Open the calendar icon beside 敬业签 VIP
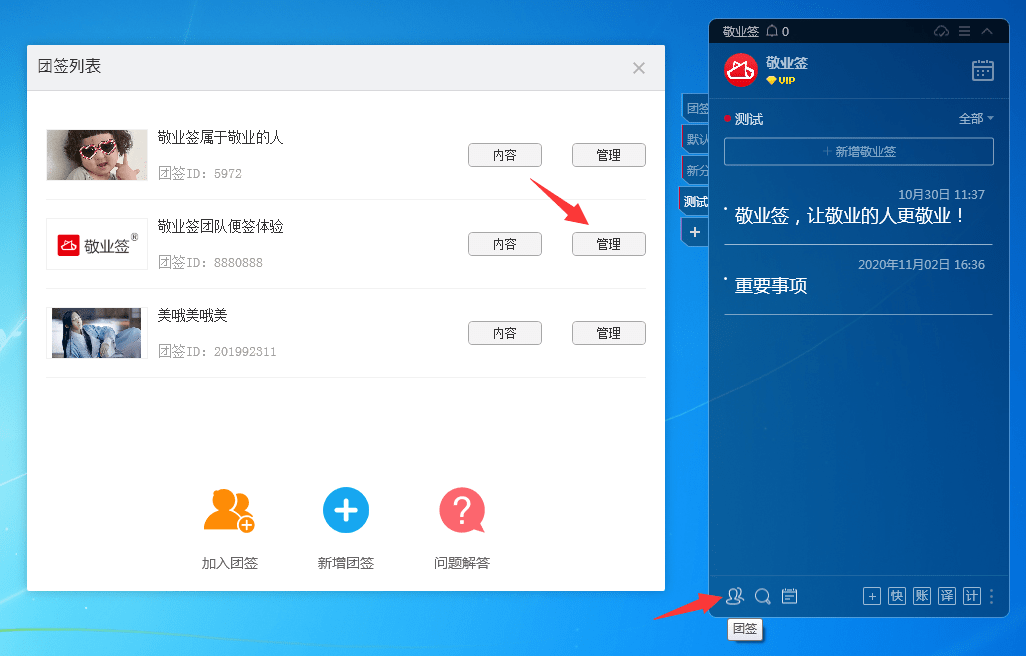 pyautogui.click(x=982, y=71)
